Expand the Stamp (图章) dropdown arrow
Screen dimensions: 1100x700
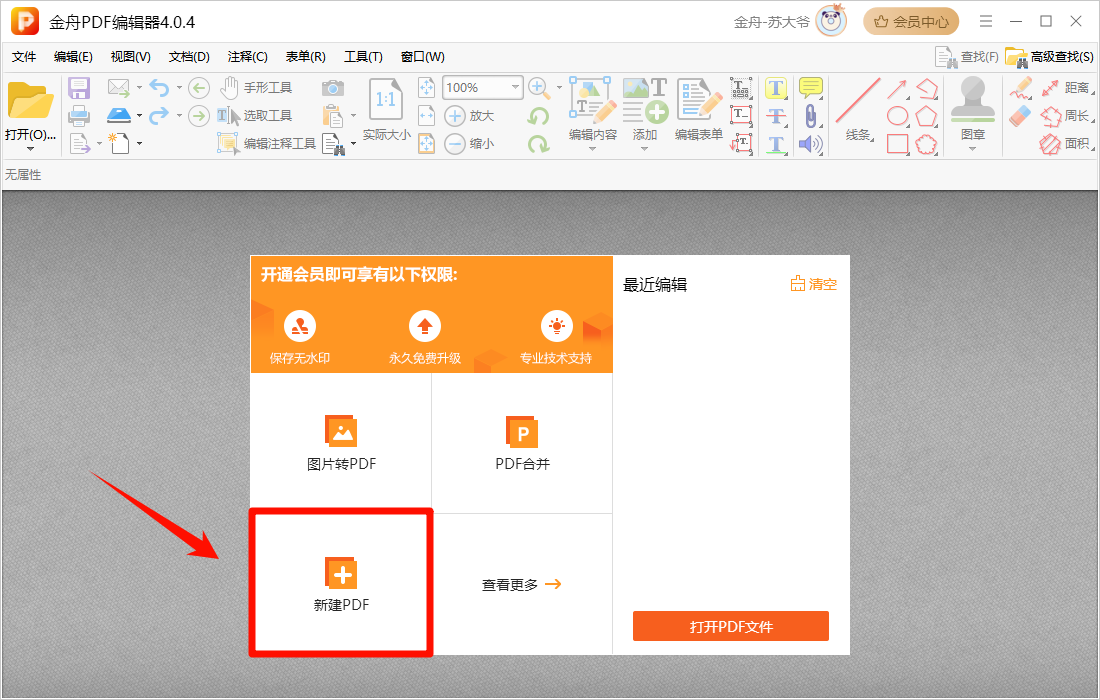pyautogui.click(x=972, y=149)
